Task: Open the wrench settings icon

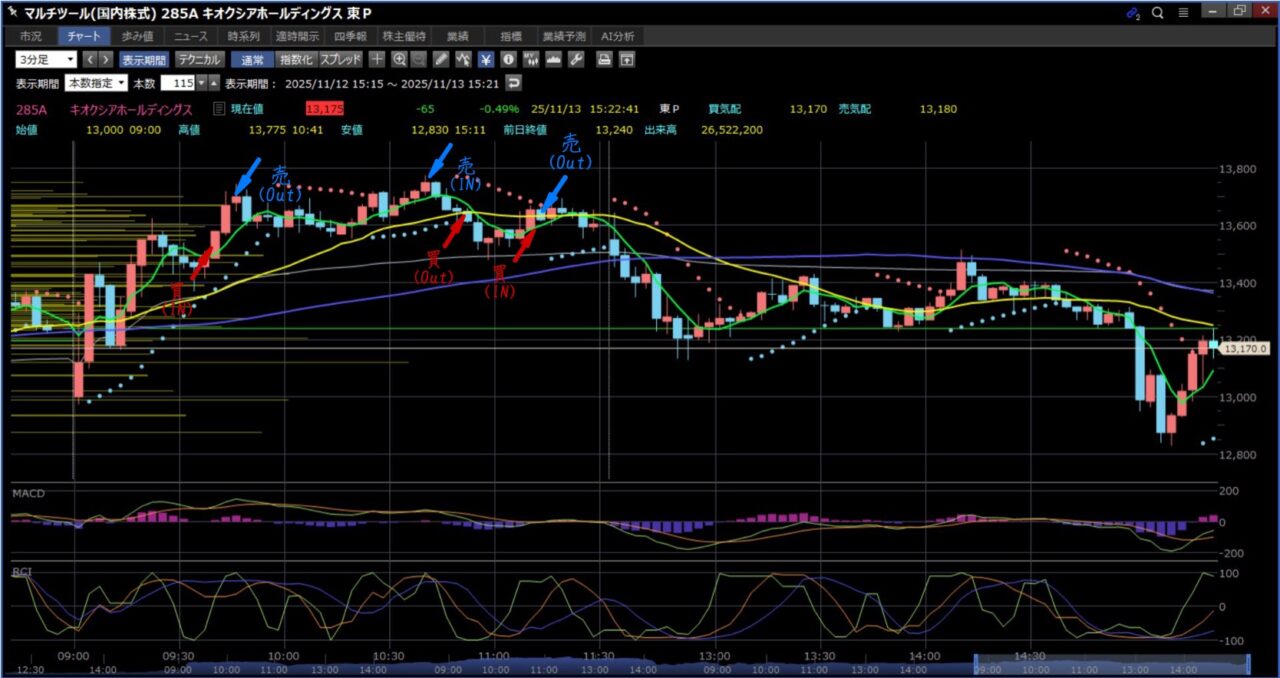Action: (575, 59)
